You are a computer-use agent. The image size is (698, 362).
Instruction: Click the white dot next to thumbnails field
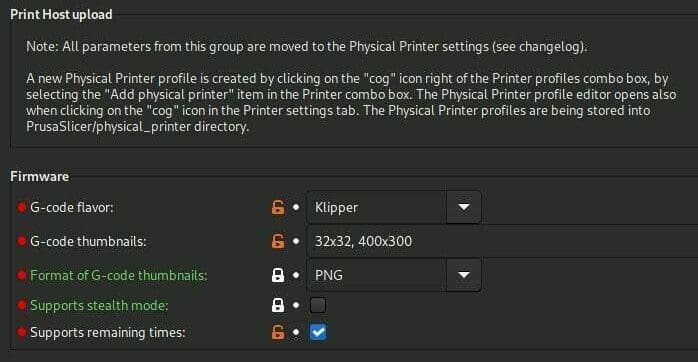coord(296,241)
